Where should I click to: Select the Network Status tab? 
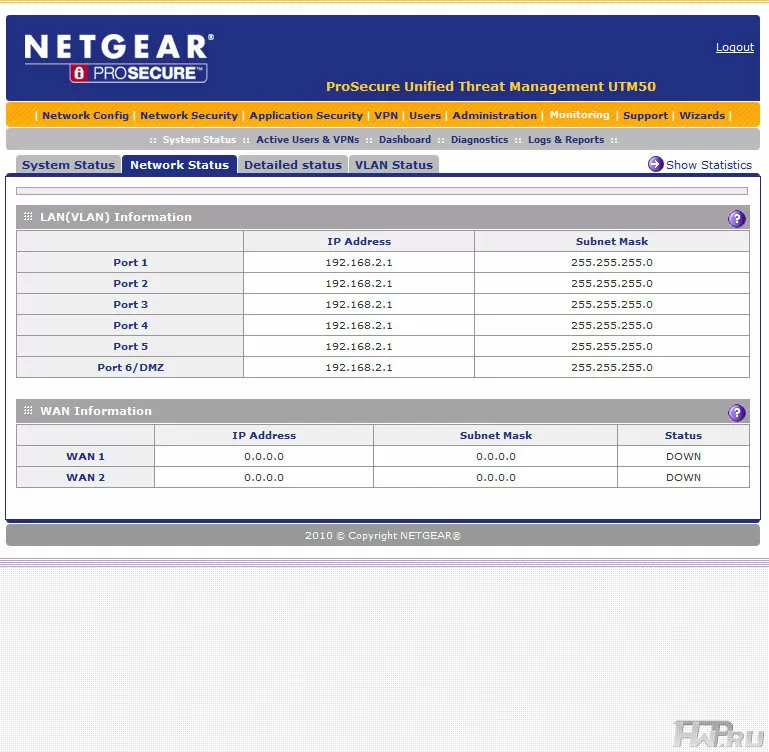point(179,165)
